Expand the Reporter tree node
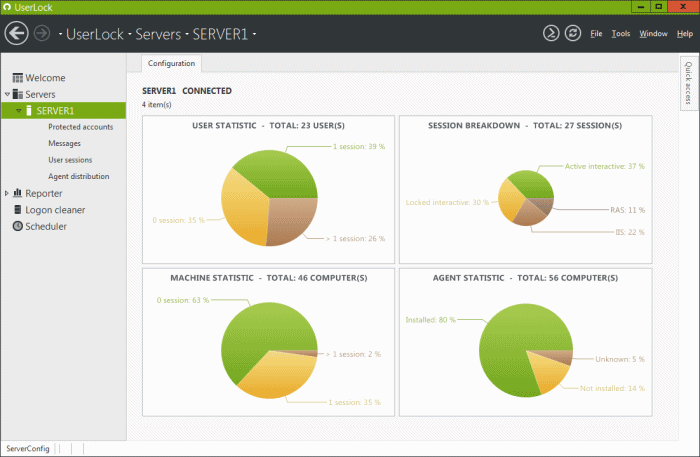Screen dimensions: 700x457 [6, 193]
